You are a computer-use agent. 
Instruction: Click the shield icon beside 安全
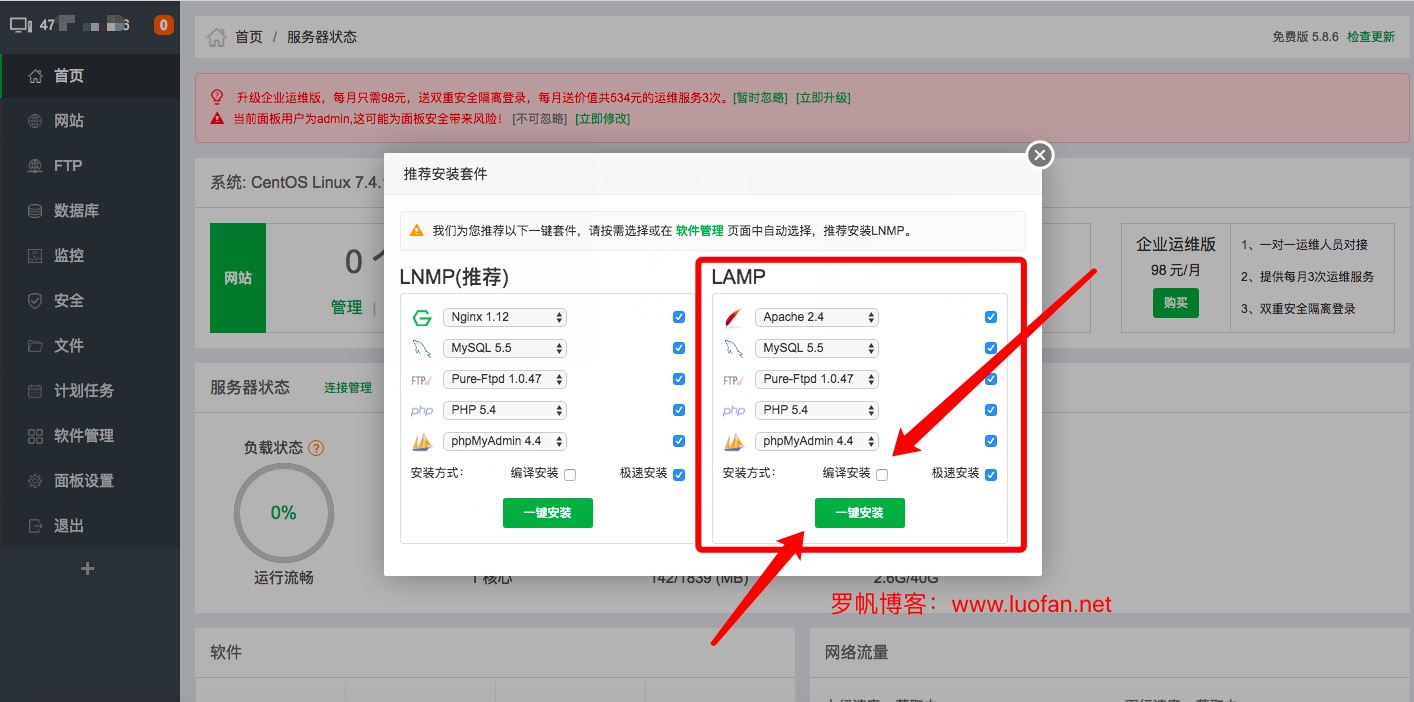(x=35, y=301)
